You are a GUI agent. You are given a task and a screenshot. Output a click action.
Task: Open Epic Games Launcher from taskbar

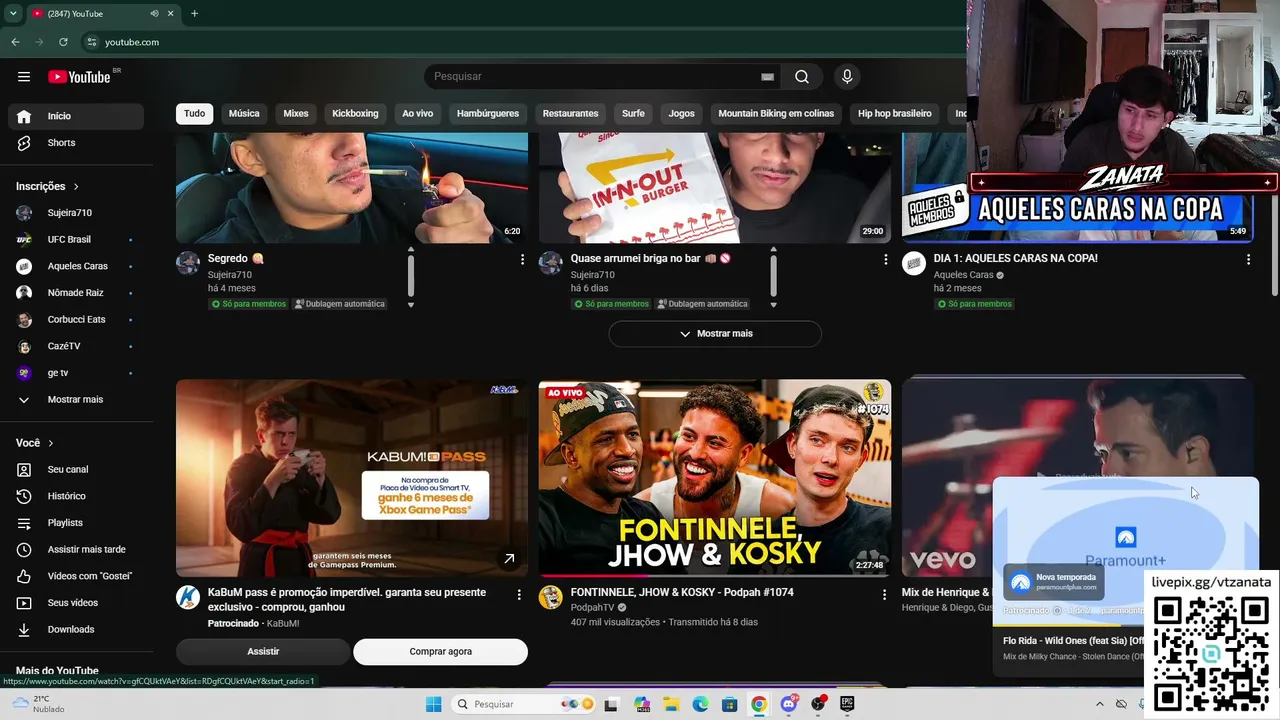pyautogui.click(x=847, y=704)
